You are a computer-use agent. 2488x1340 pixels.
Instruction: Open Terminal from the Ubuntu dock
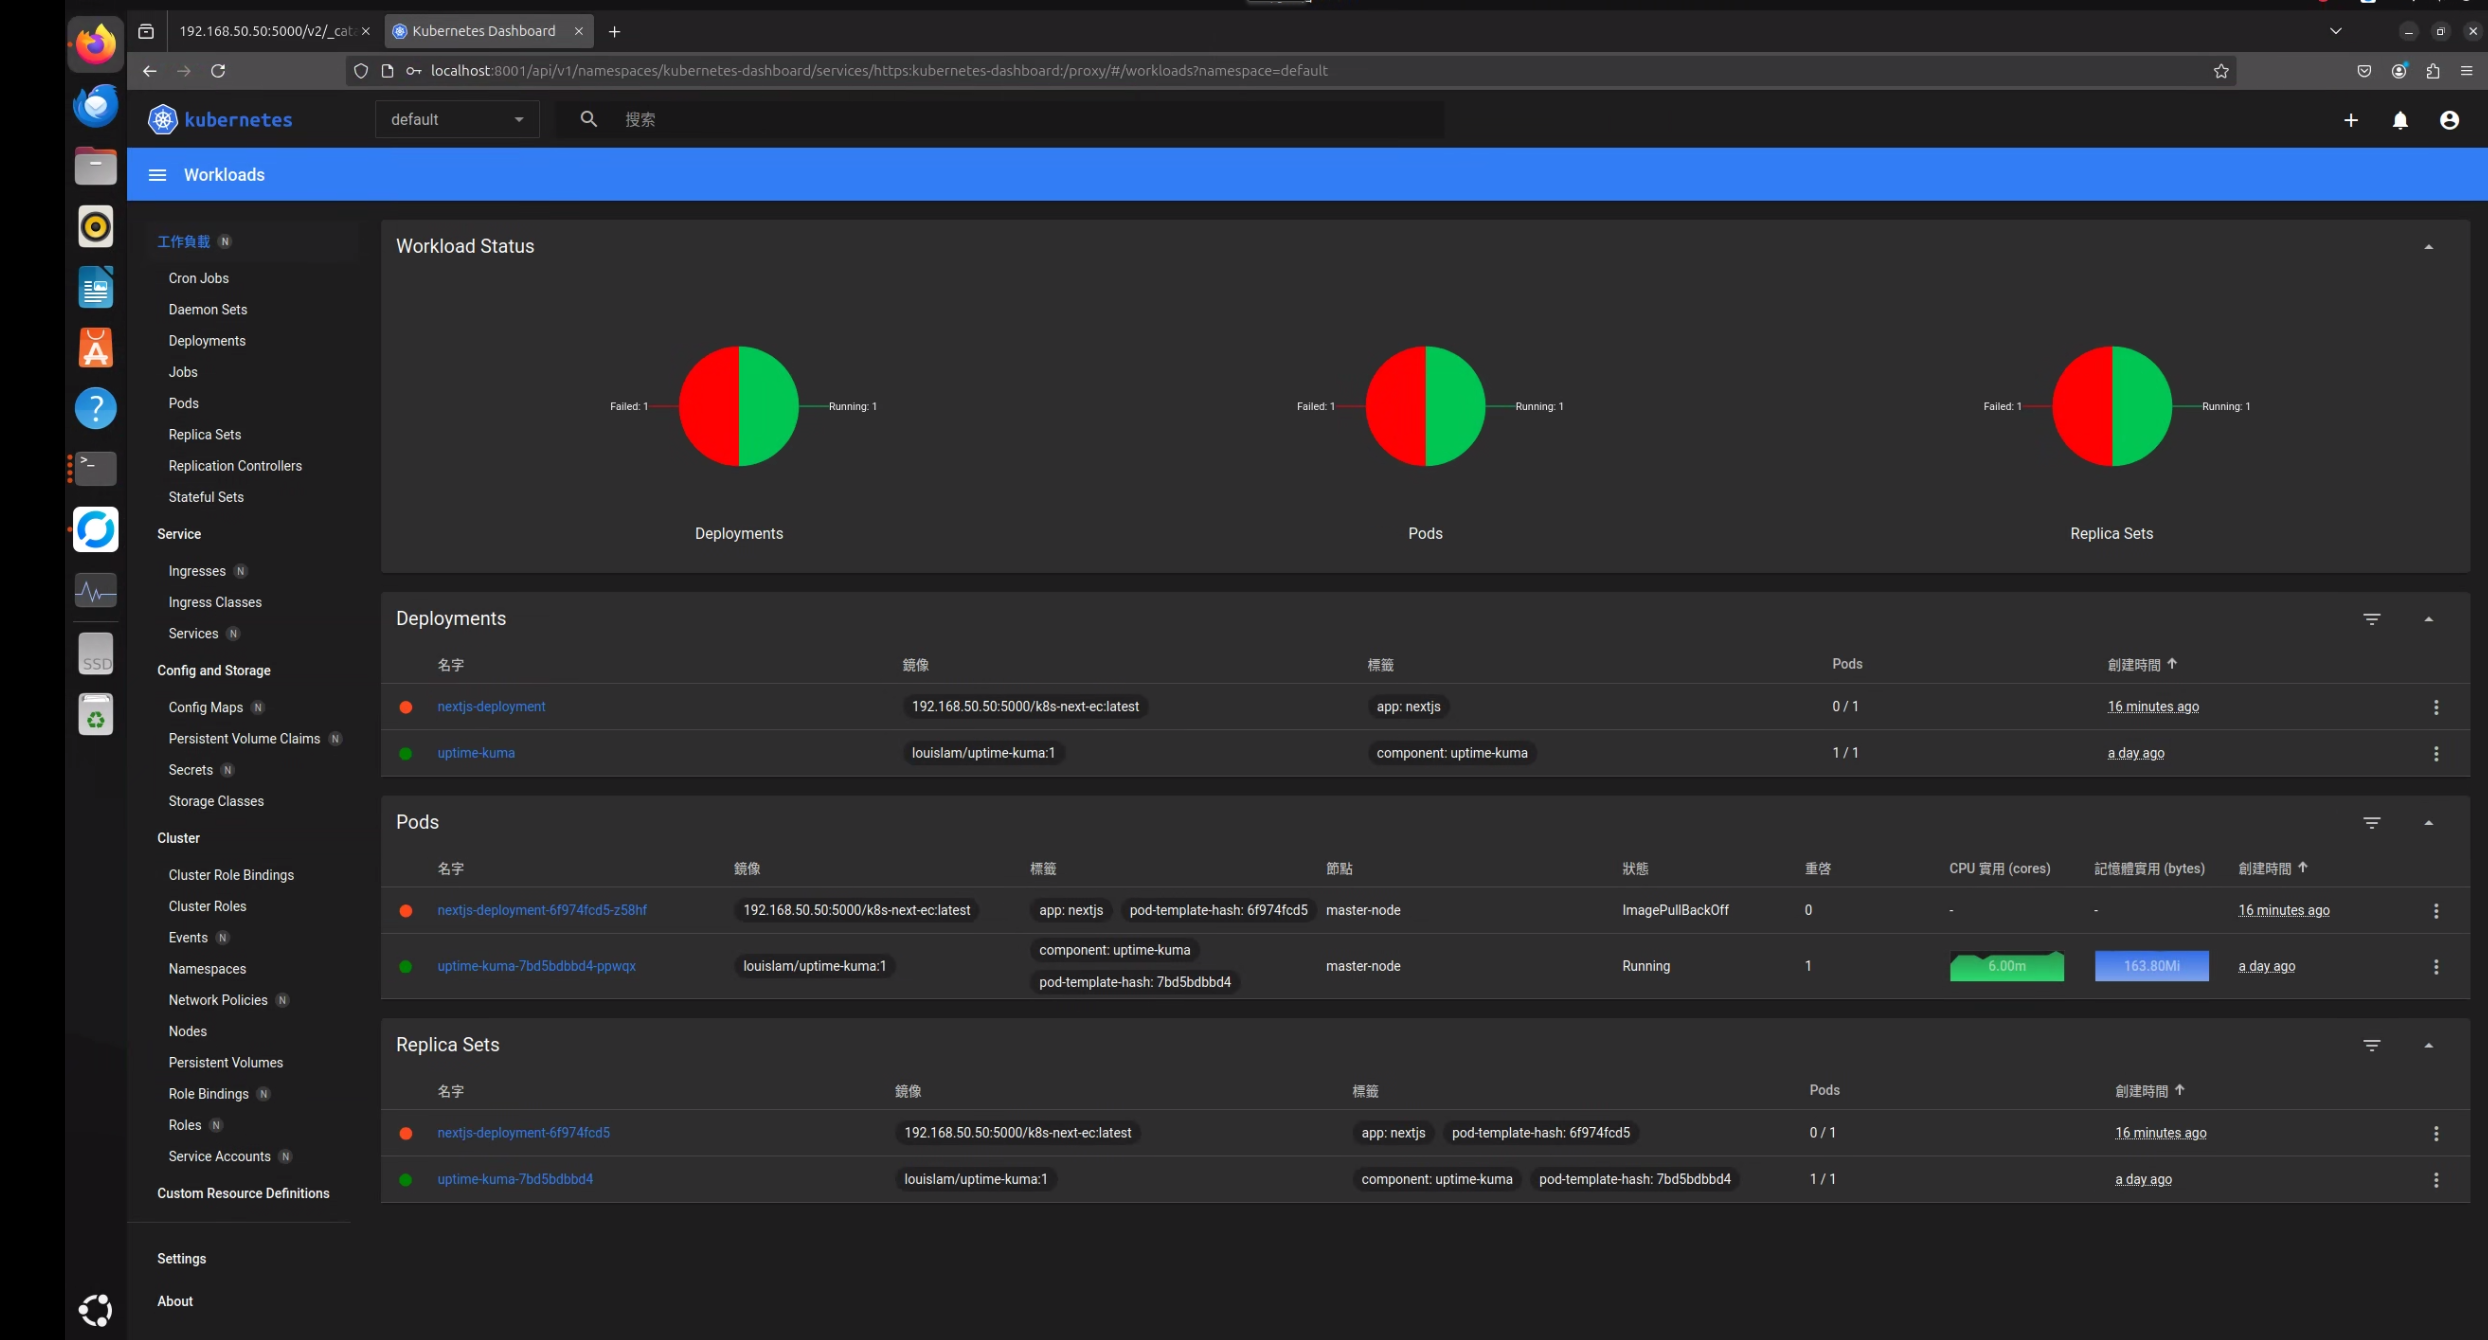[x=96, y=468]
